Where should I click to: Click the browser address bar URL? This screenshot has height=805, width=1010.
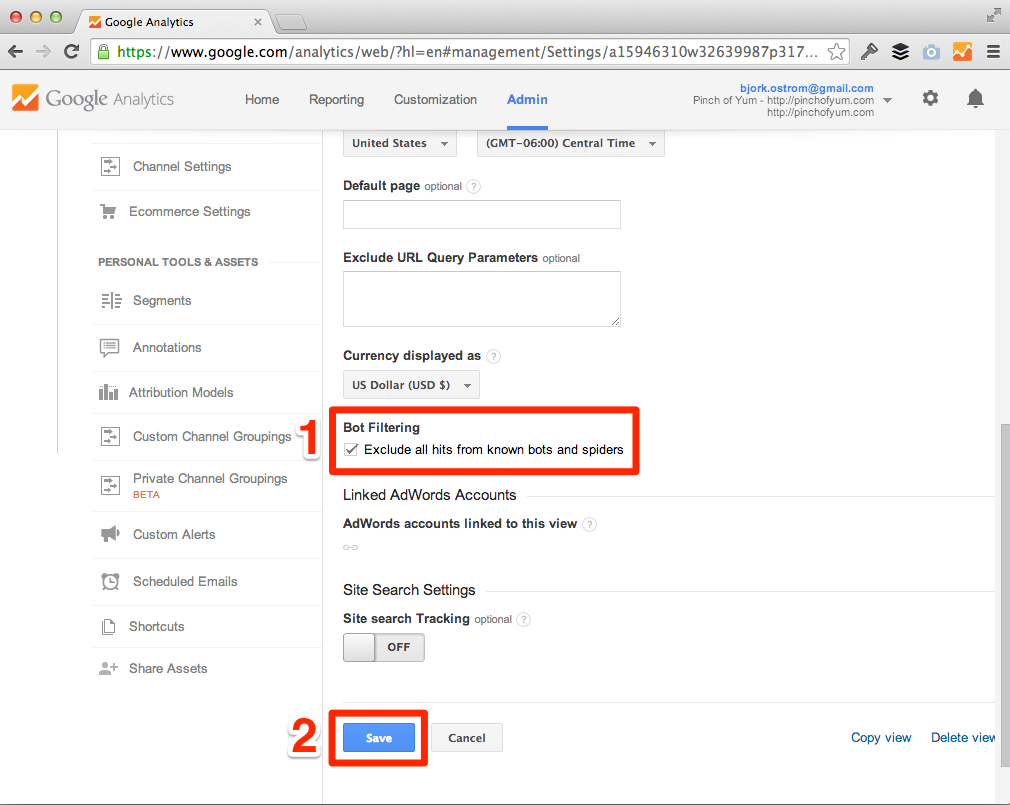(x=467, y=52)
